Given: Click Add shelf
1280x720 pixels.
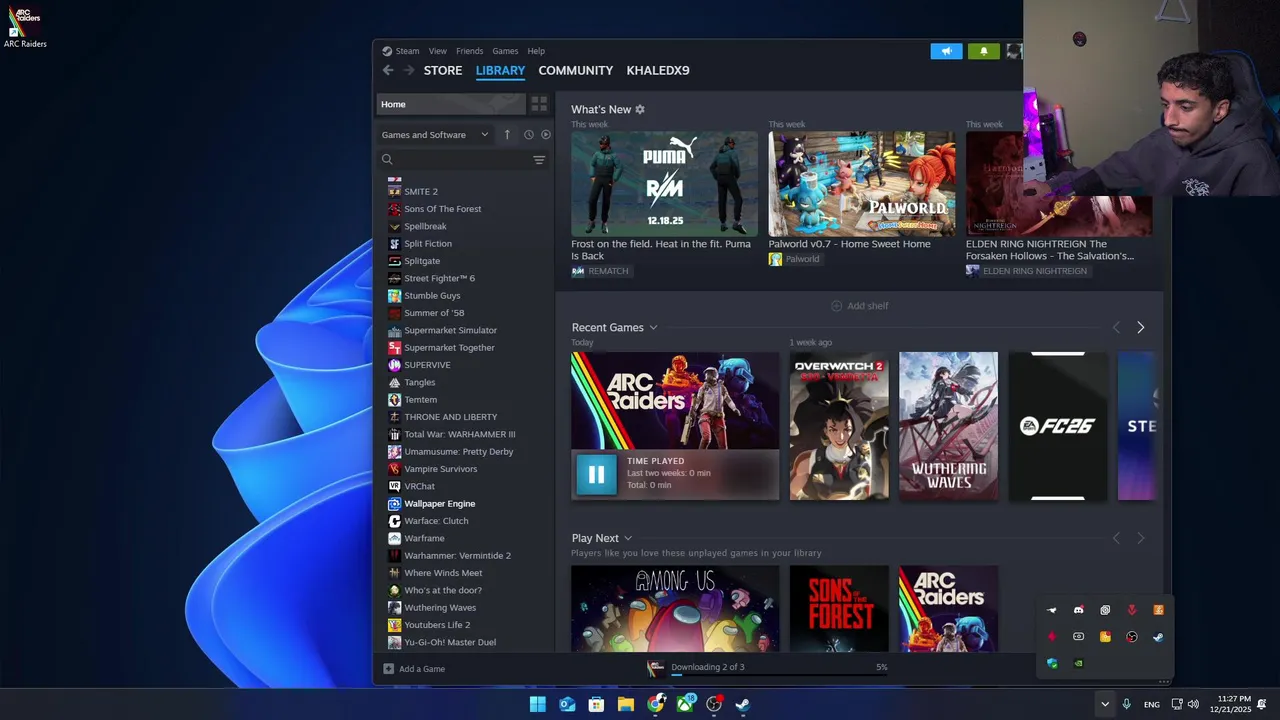Looking at the screenshot, I should point(859,306).
